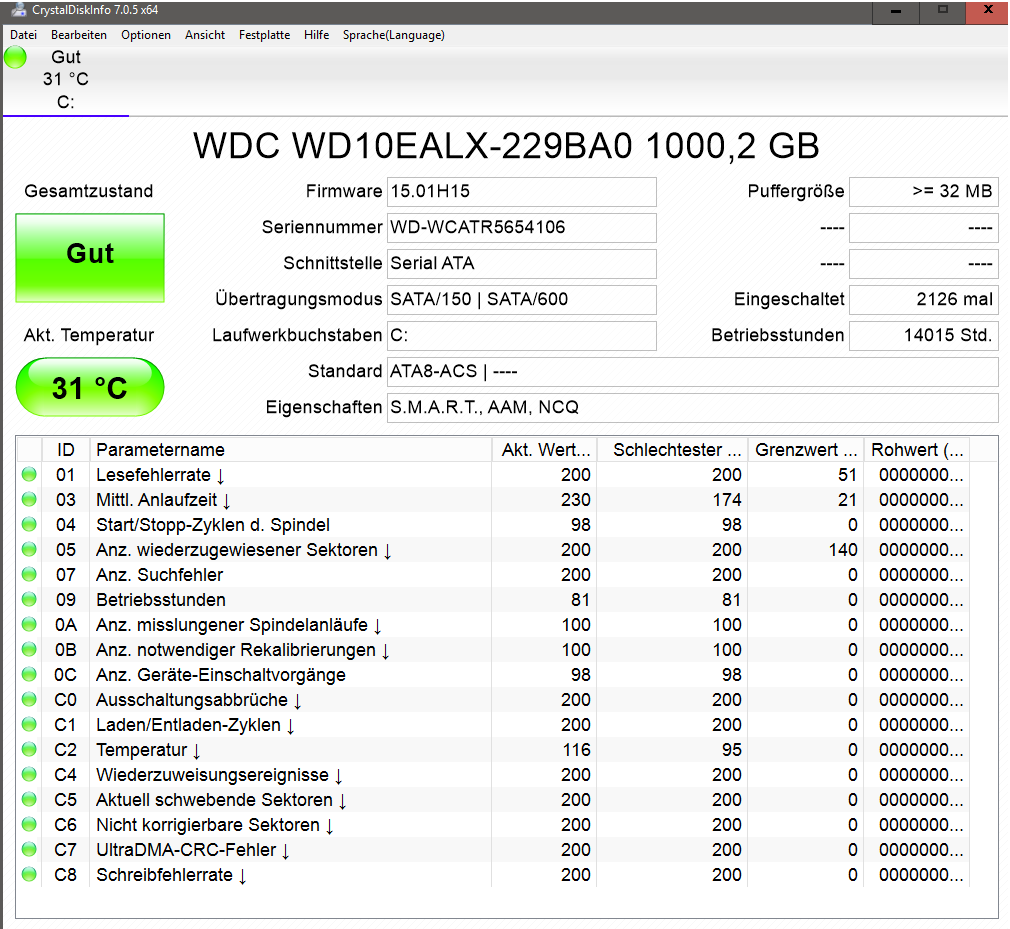This screenshot has width=1010, height=929.
Task: Click the status dot for Anz. misslungener Spindelanläufe
Action: click(x=29, y=624)
